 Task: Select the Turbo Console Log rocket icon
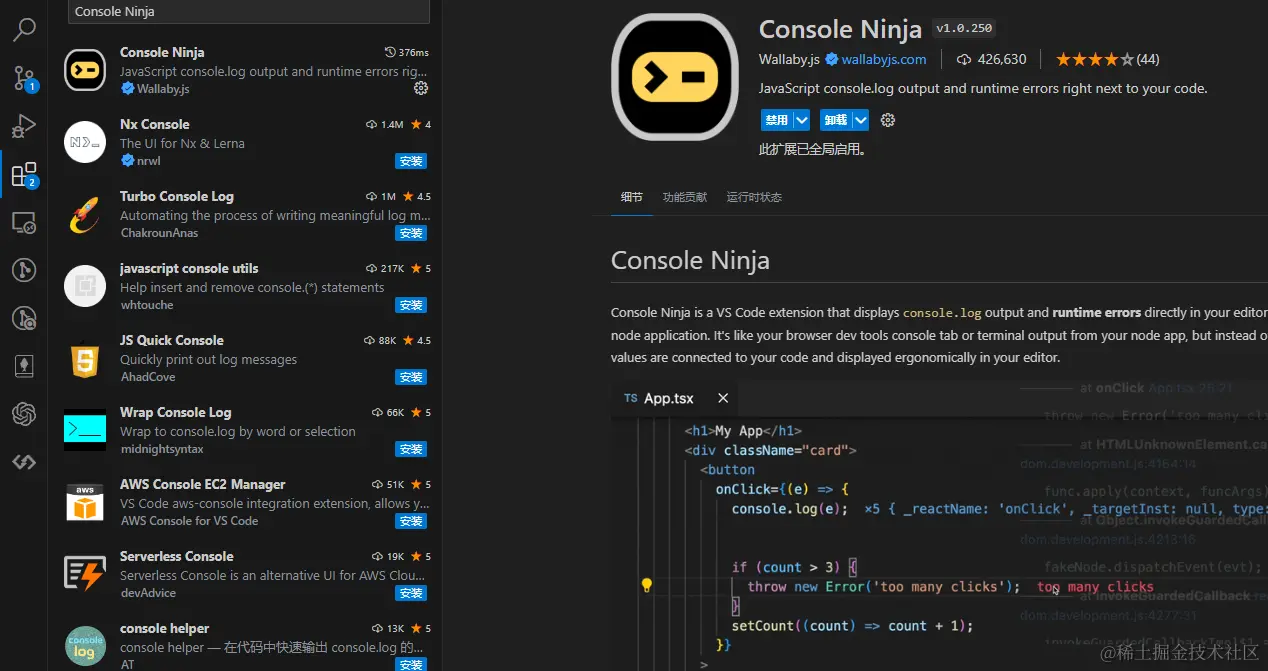point(85,214)
